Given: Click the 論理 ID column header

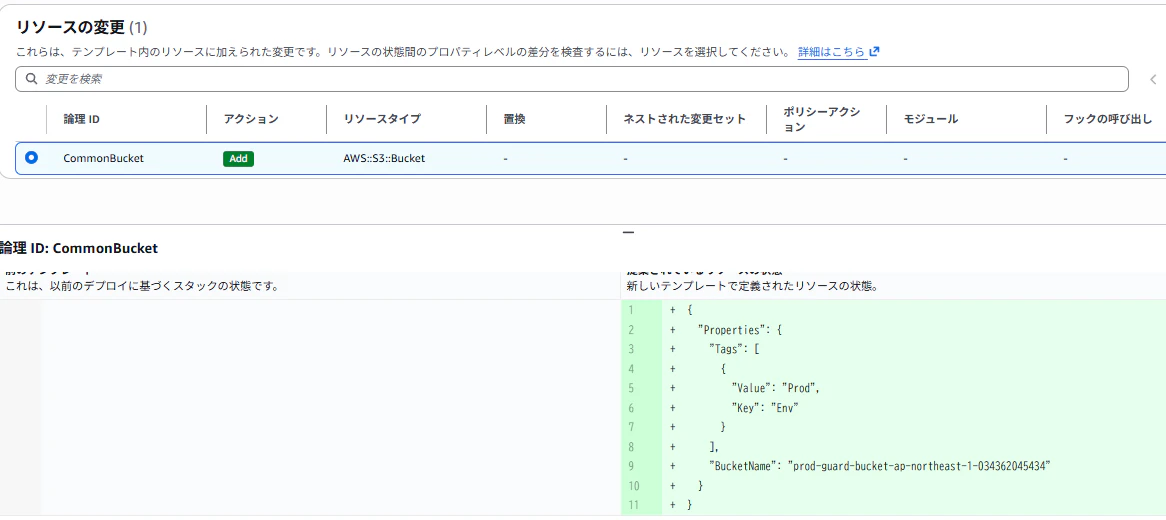Looking at the screenshot, I should pyautogui.click(x=82, y=119).
